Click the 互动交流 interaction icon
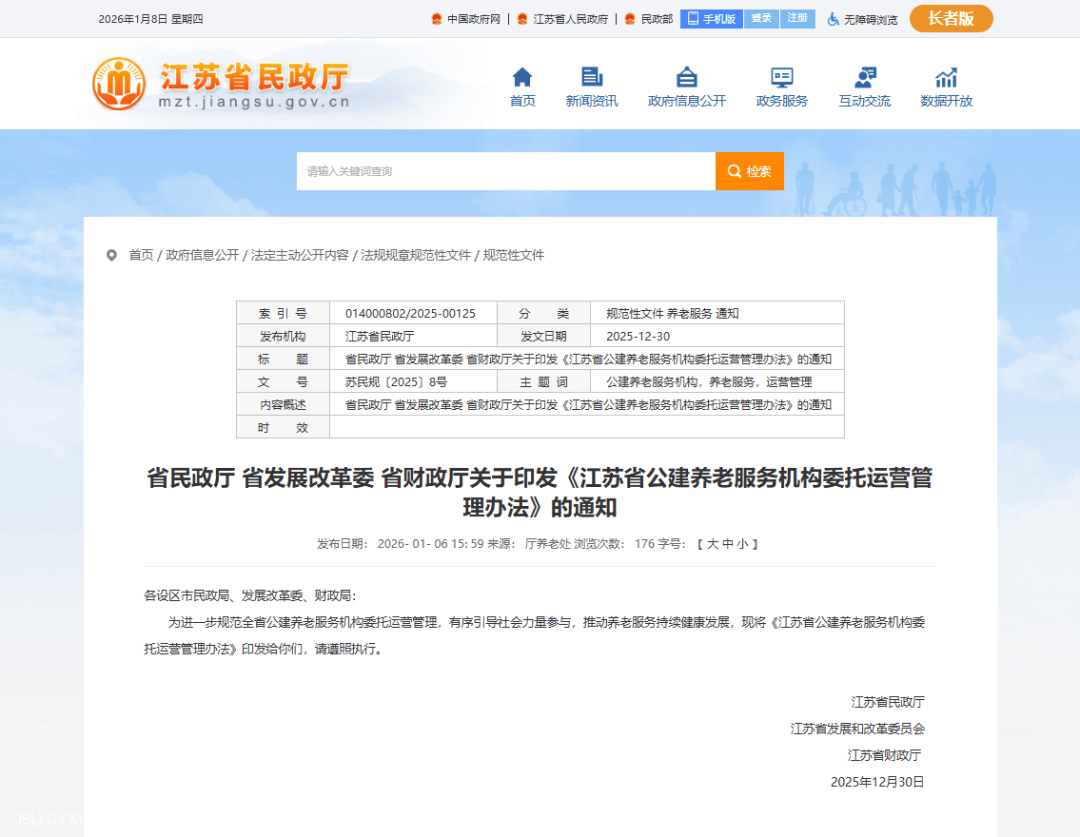This screenshot has height=837, width=1080. pos(865,78)
